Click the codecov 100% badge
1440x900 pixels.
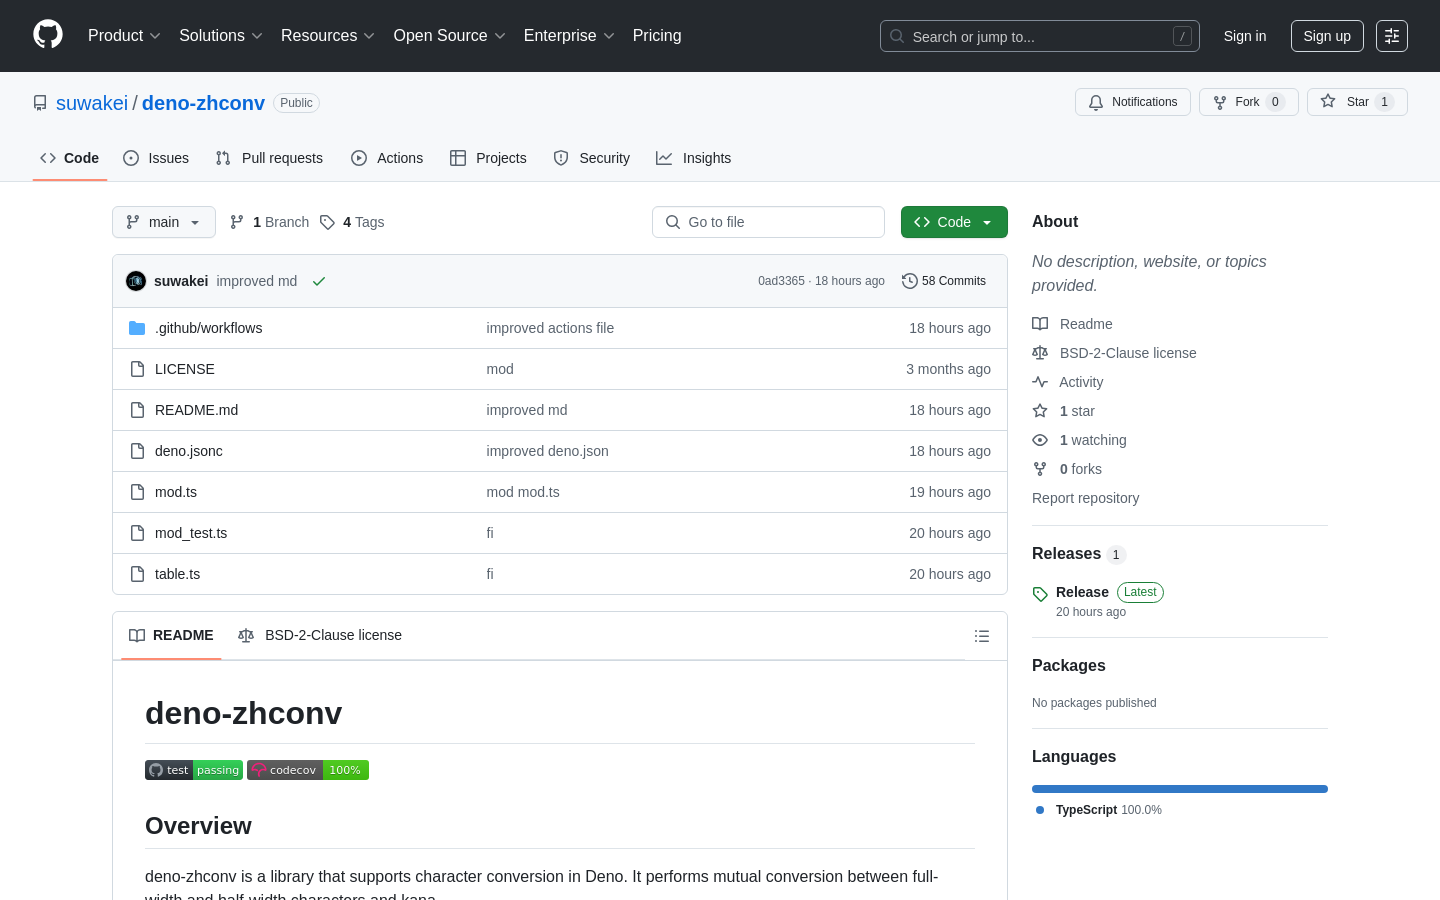point(308,770)
